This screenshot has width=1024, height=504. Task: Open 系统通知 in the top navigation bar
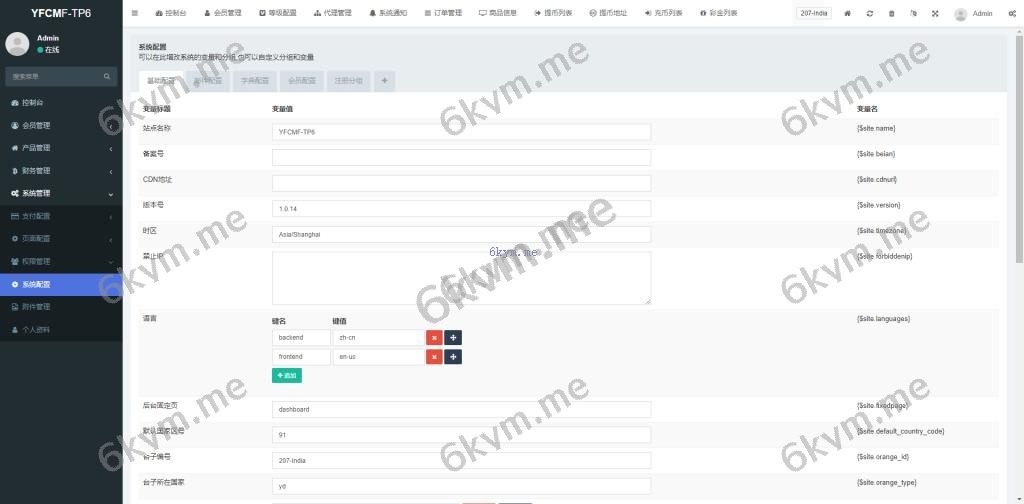tap(387, 13)
